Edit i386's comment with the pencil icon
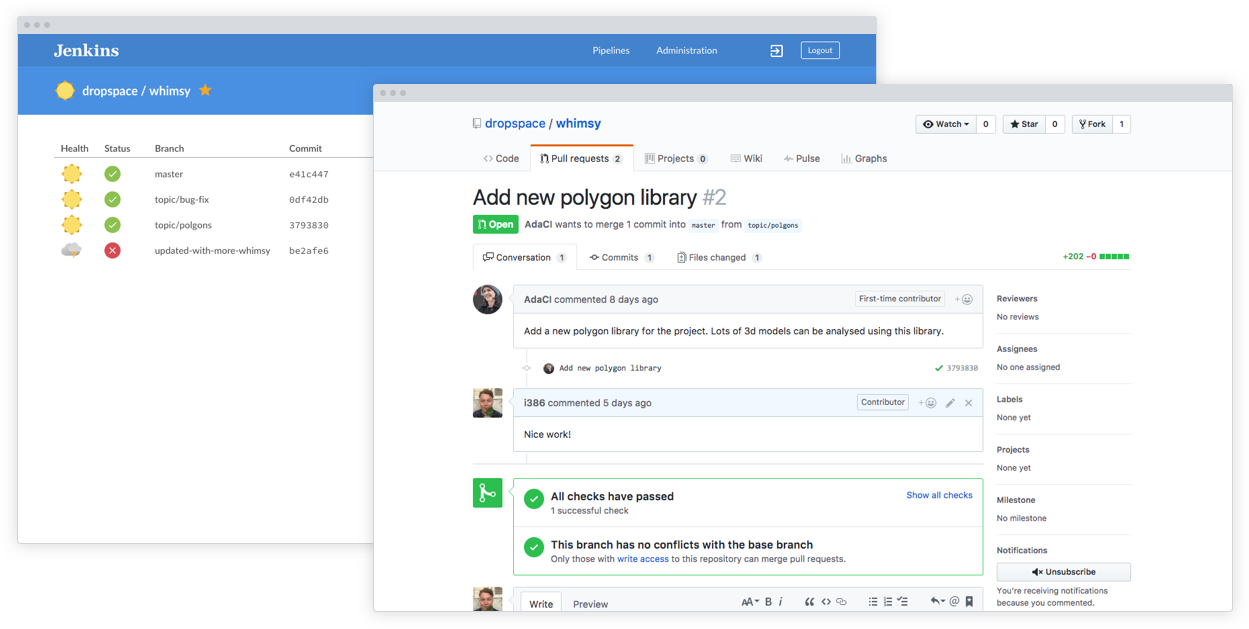Screen dimensions: 1249x629 950,402
